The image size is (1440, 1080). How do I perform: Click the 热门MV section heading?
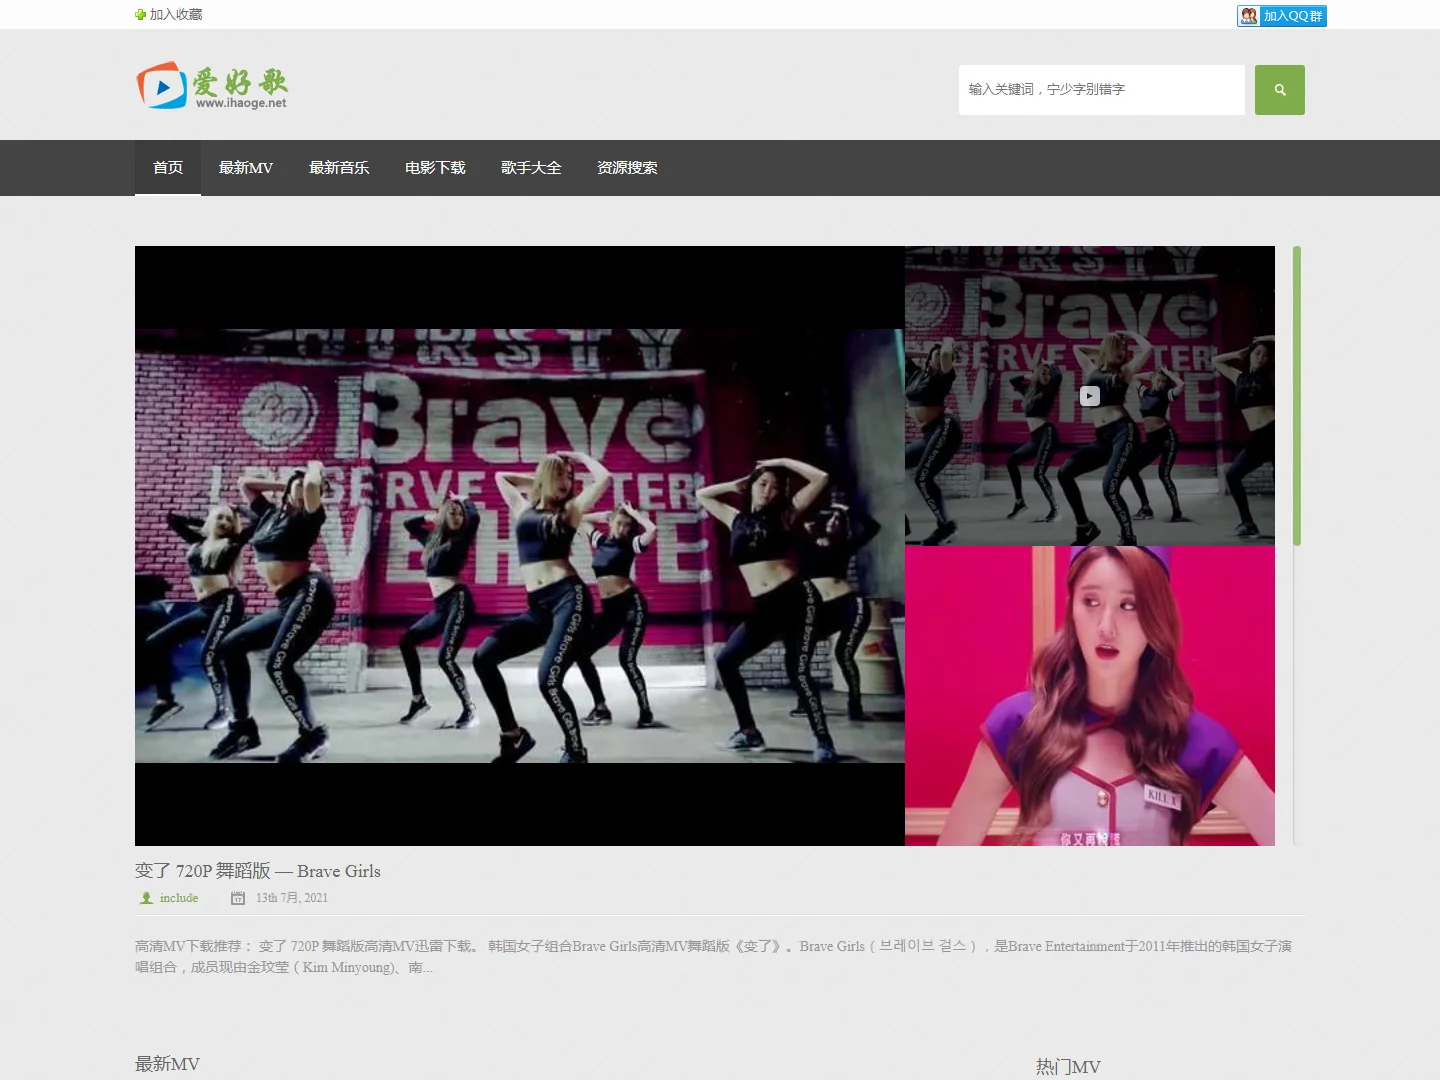1068,1067
